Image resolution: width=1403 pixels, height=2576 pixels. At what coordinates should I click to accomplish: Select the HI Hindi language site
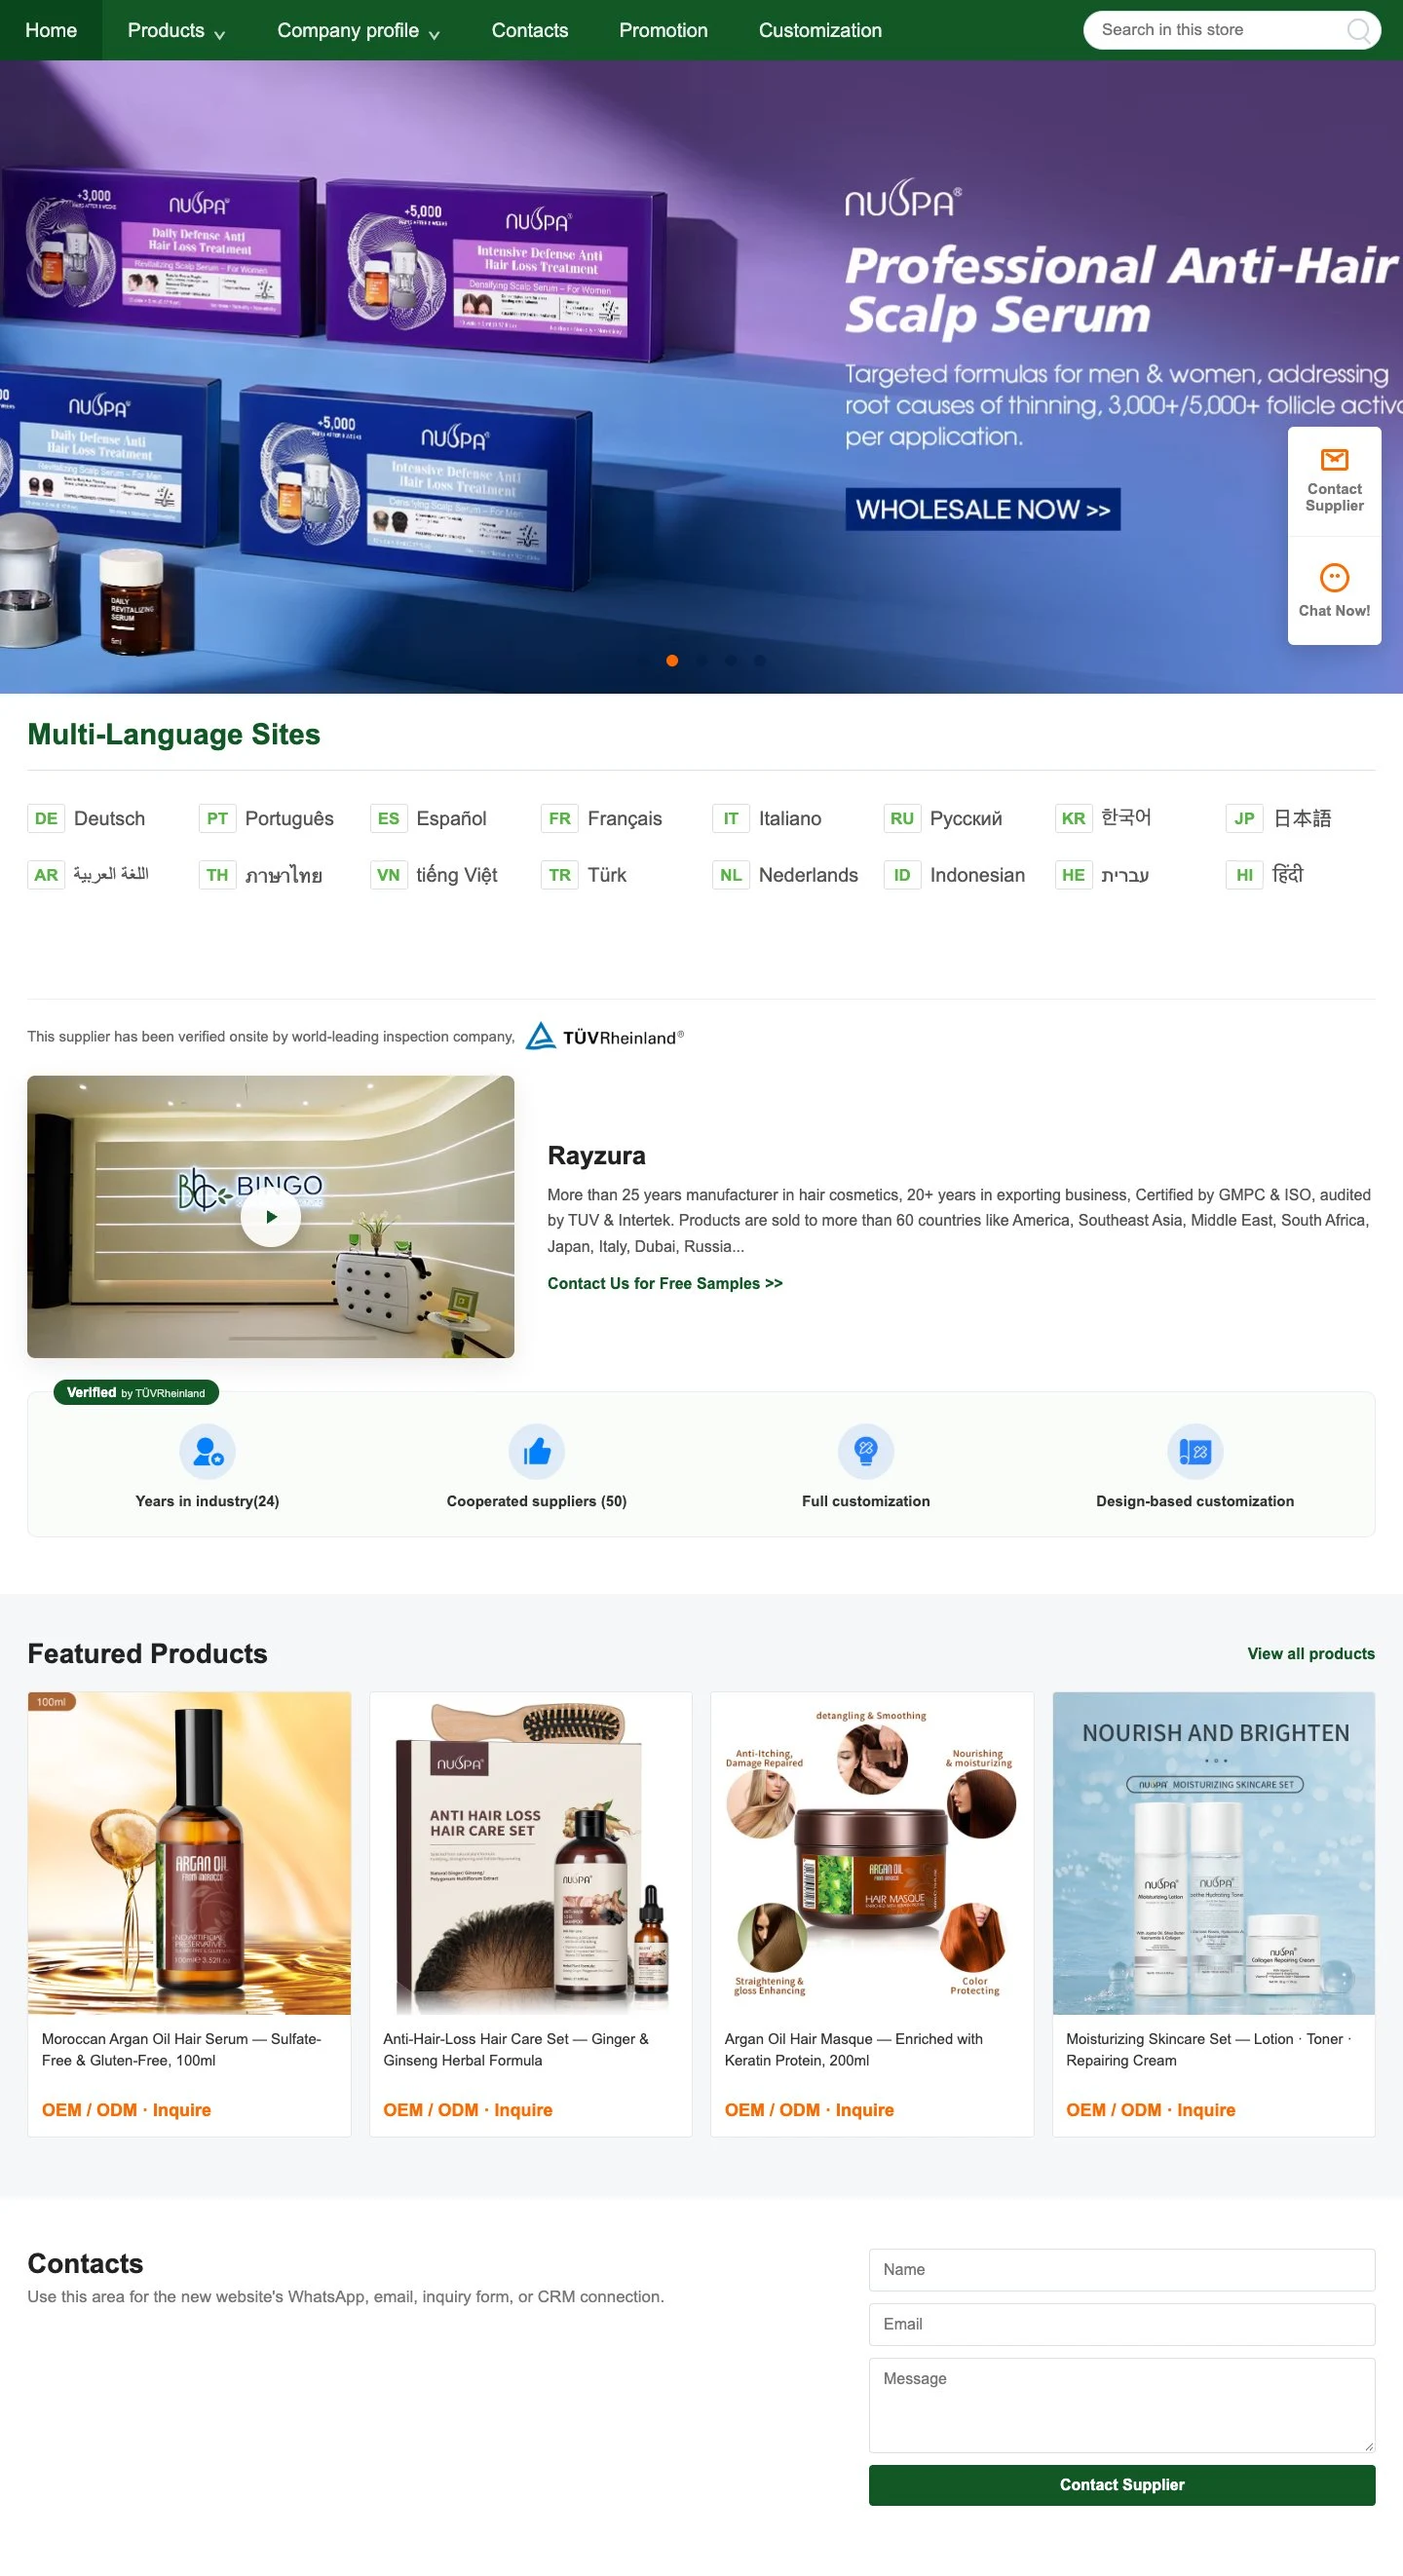point(1265,875)
